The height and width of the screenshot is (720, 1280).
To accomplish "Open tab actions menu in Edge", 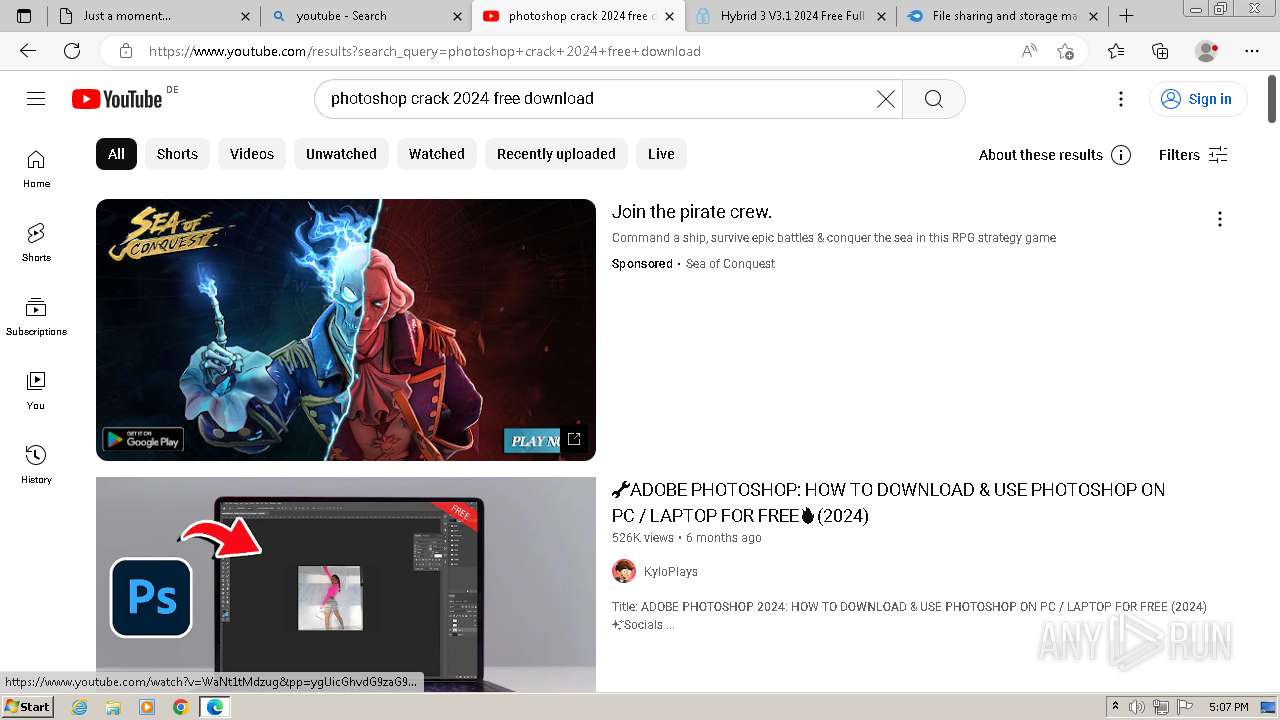I will [x=24, y=16].
